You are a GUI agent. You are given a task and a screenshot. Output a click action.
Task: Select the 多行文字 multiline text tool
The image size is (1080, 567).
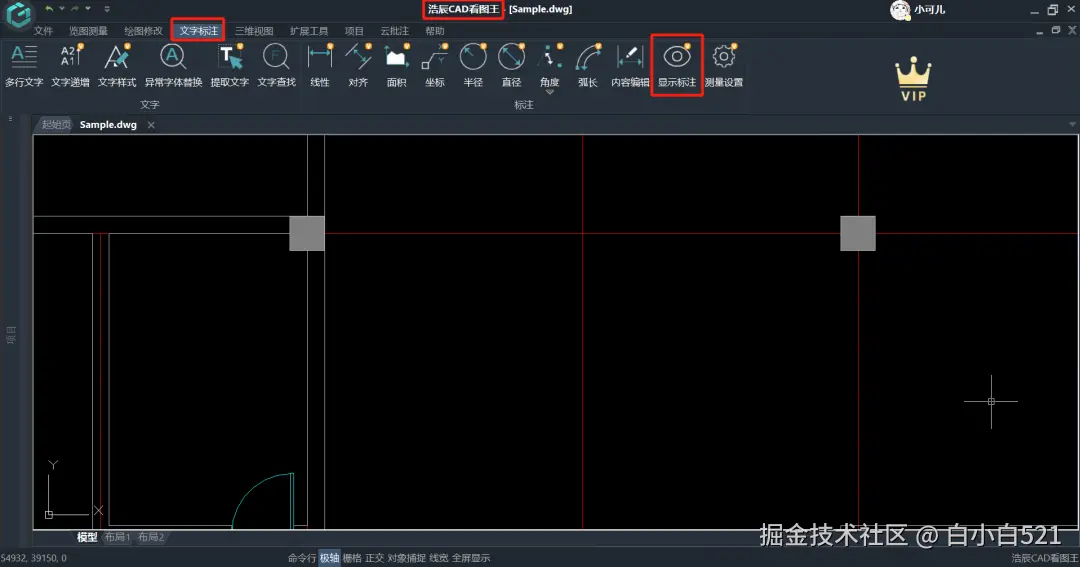pos(24,65)
